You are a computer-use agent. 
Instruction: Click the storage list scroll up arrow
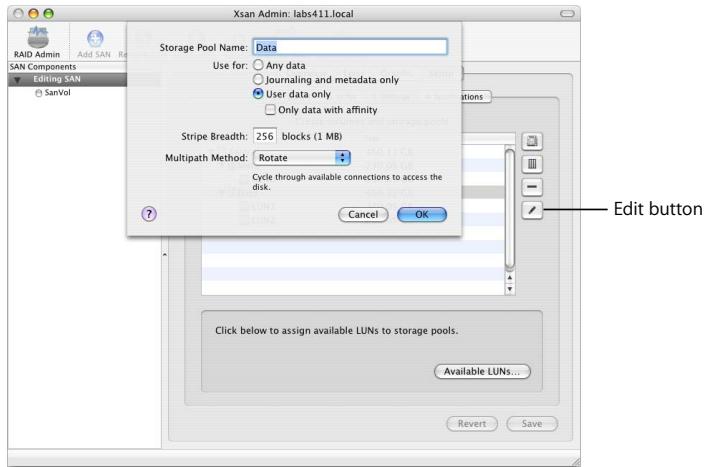click(510, 278)
